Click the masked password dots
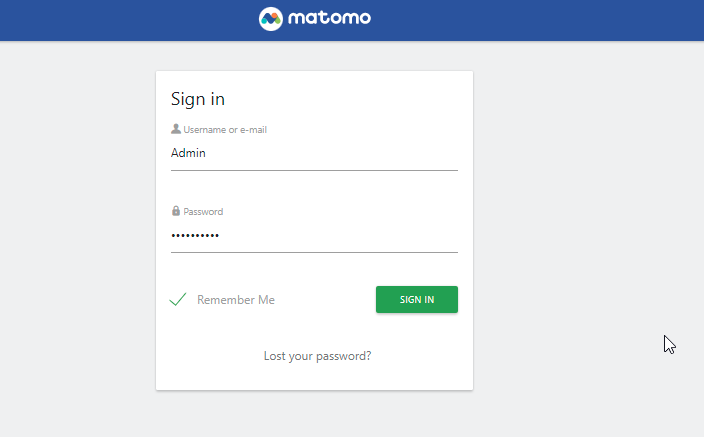Viewport: 704px width, 437px height. point(195,236)
